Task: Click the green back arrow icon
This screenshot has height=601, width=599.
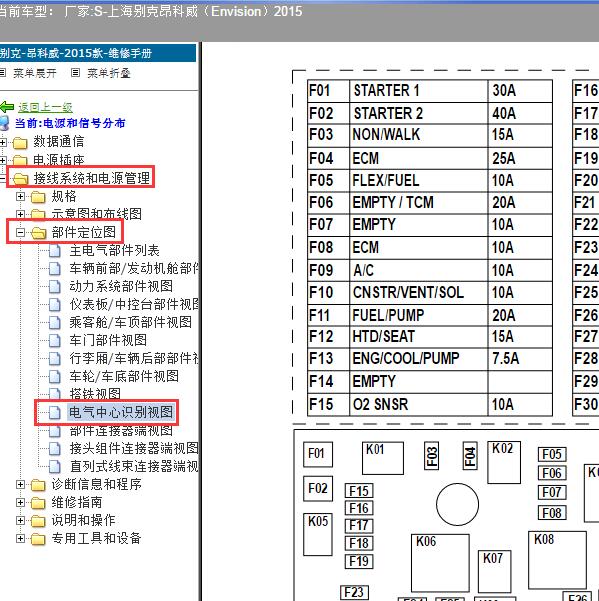Action: pos(7,107)
